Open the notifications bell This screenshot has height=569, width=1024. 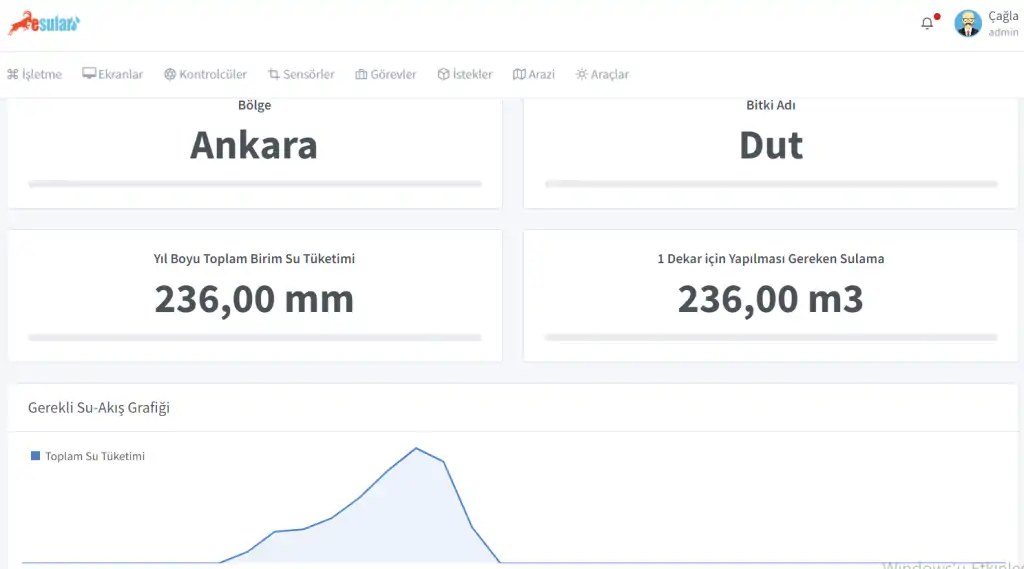point(927,24)
